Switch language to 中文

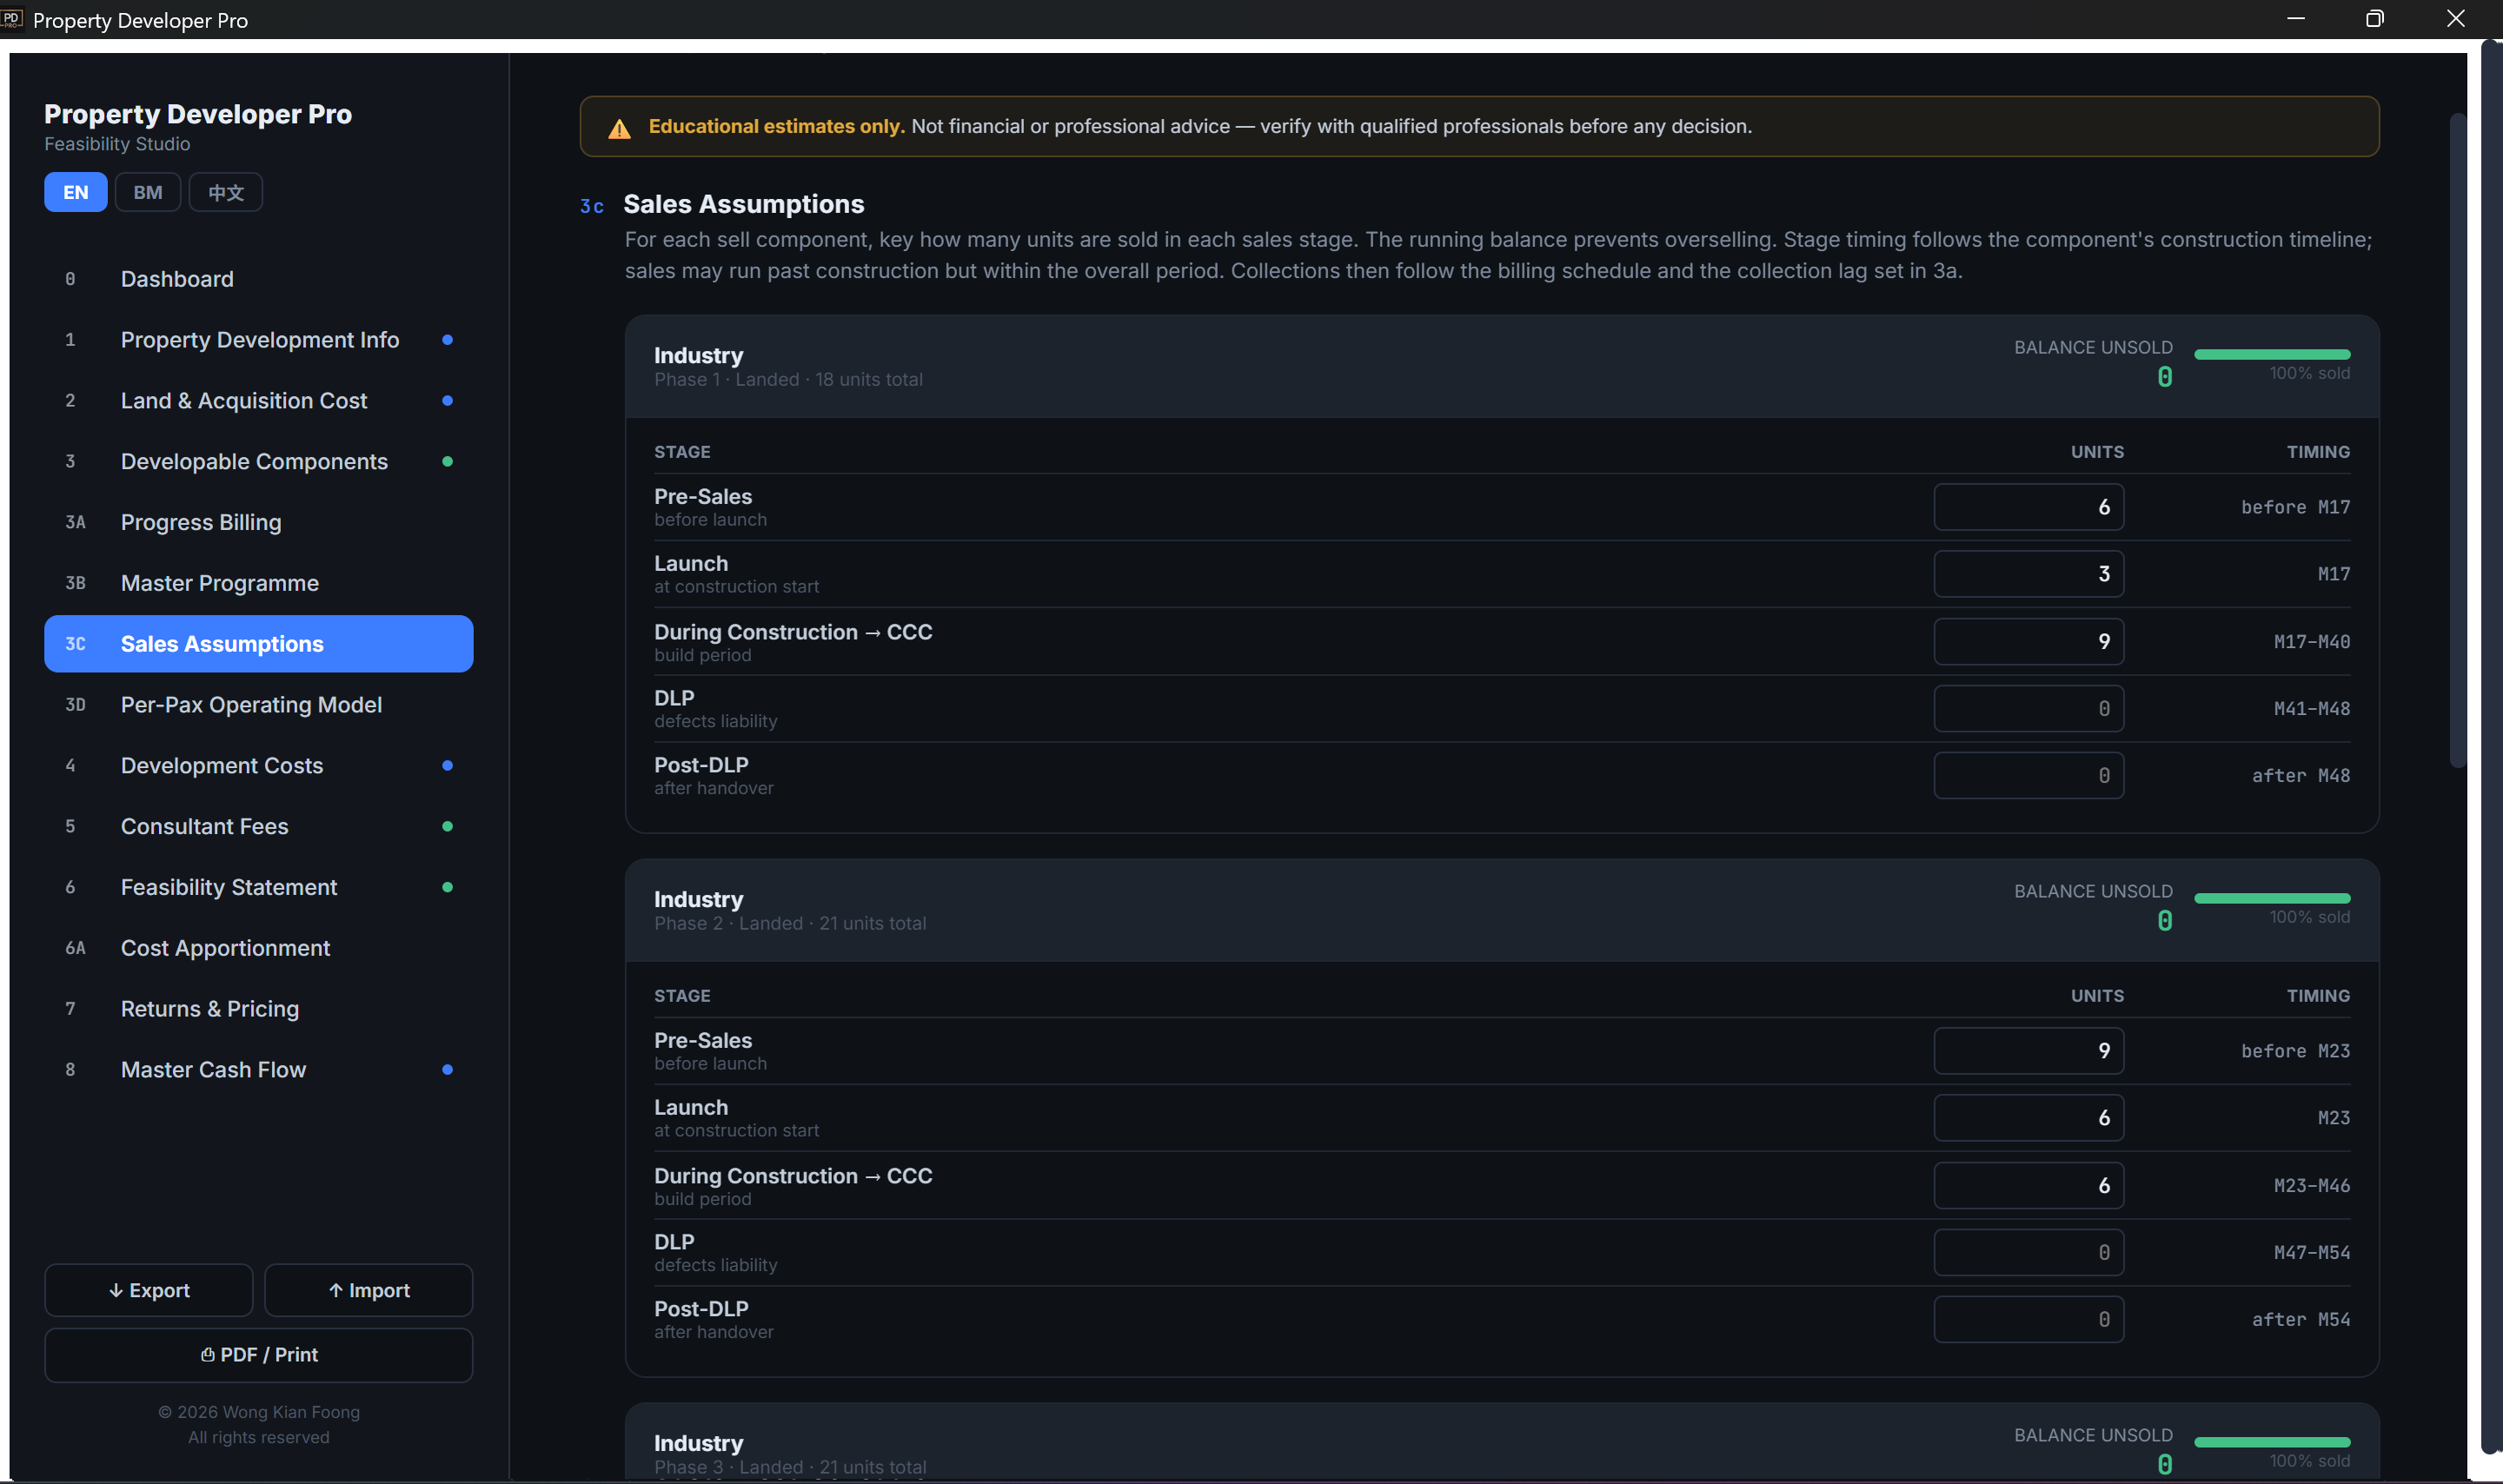226,192
